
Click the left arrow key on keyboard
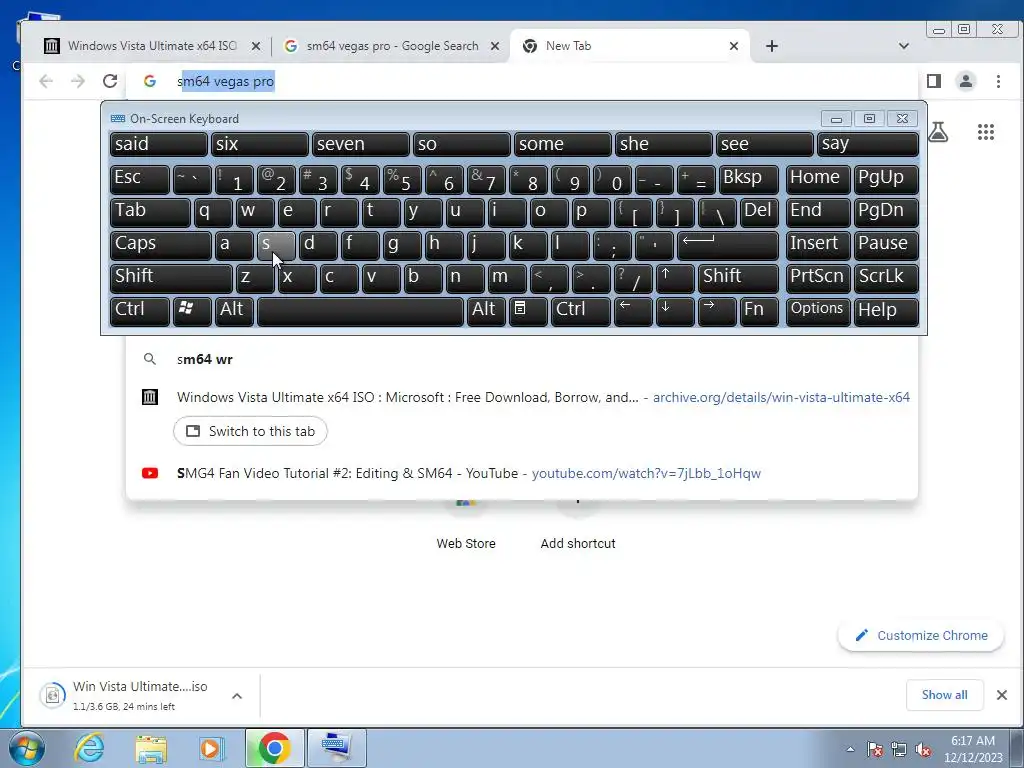pos(633,311)
